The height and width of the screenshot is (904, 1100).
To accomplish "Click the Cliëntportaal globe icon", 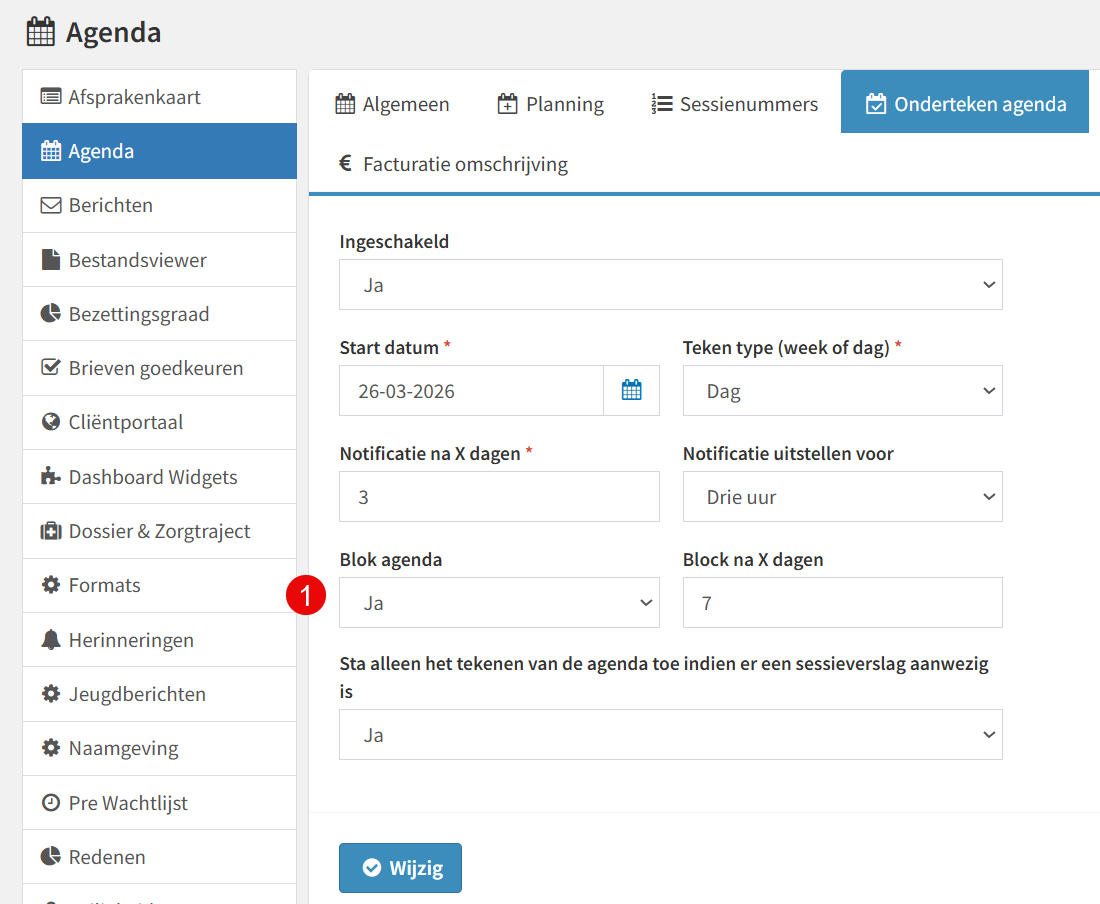I will 51,421.
